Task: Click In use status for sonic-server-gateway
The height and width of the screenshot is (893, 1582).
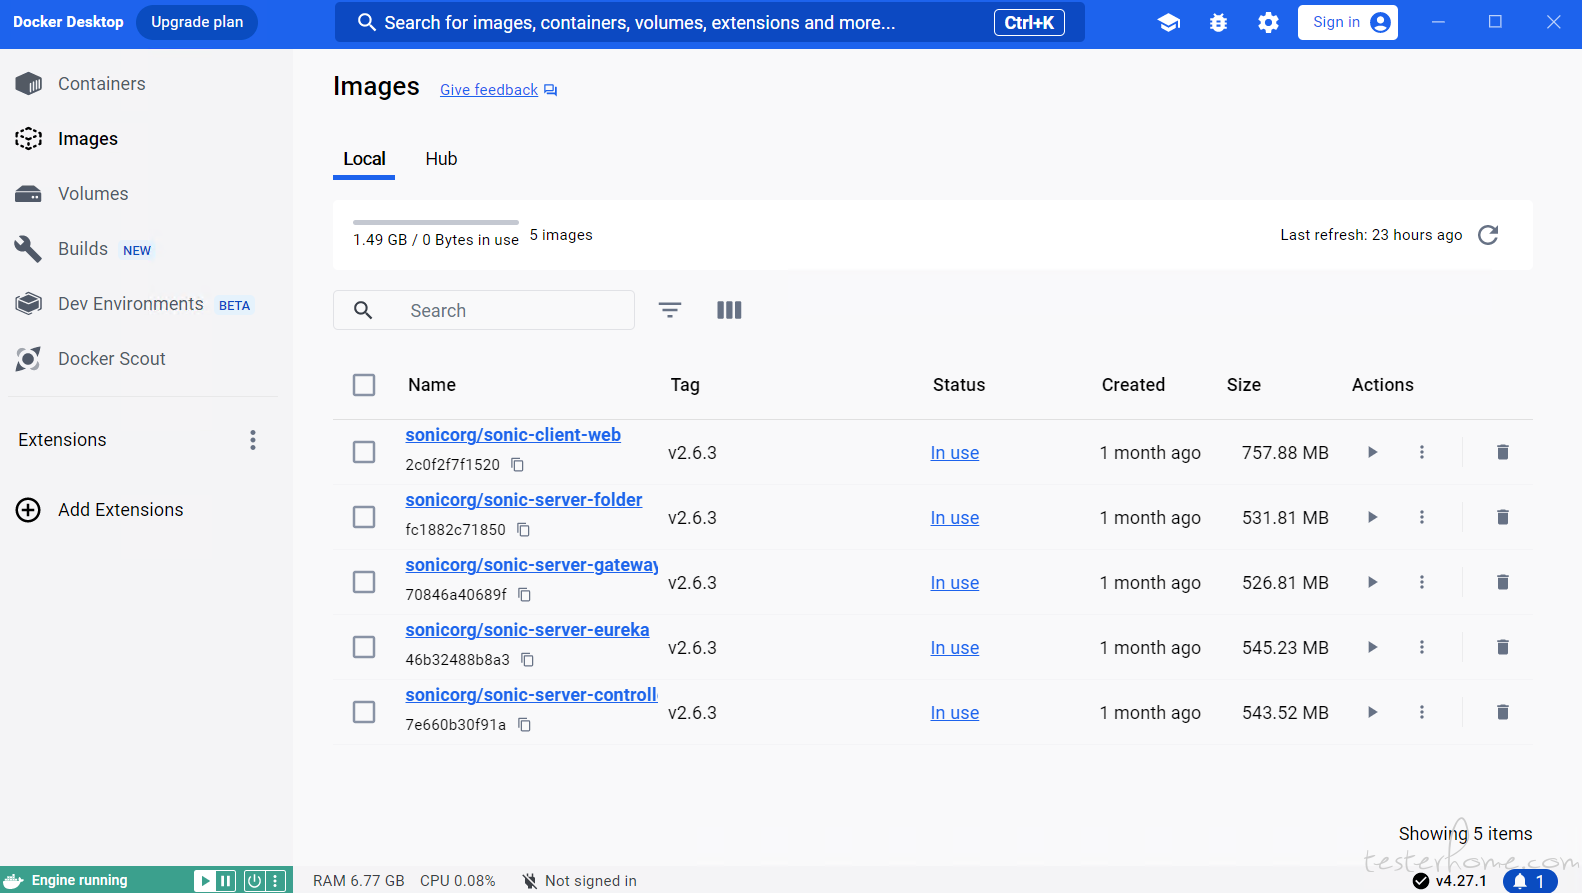Action: coord(955,583)
